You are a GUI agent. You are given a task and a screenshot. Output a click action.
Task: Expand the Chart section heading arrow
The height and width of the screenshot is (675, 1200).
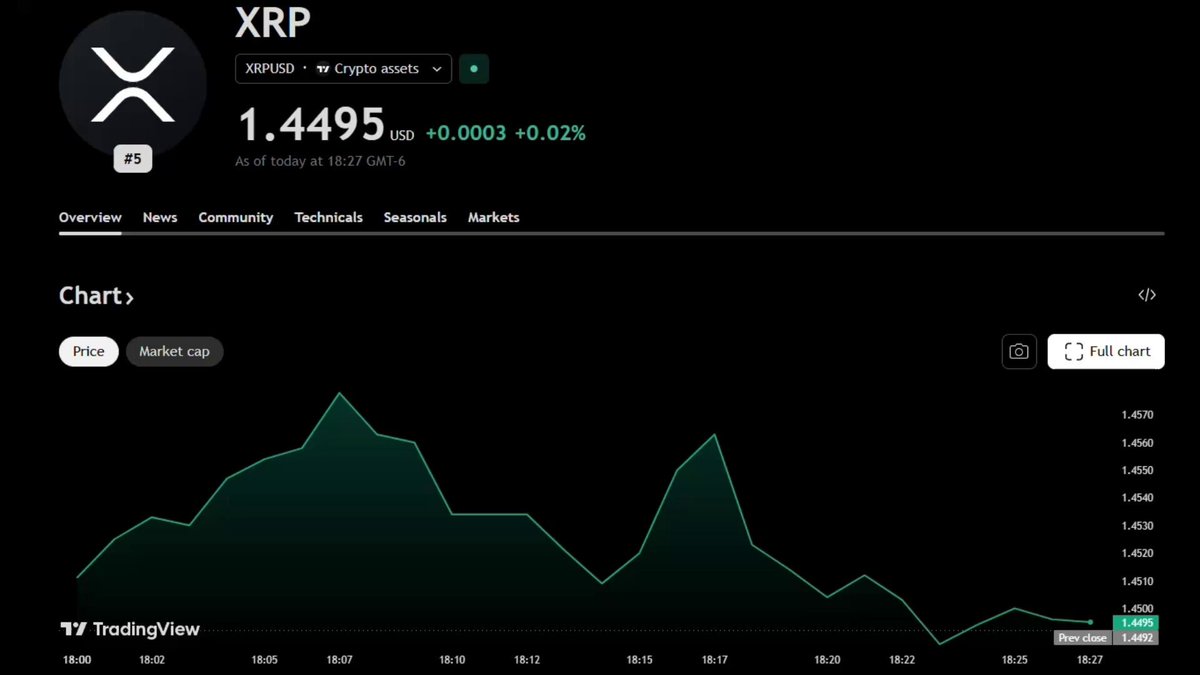(129, 297)
